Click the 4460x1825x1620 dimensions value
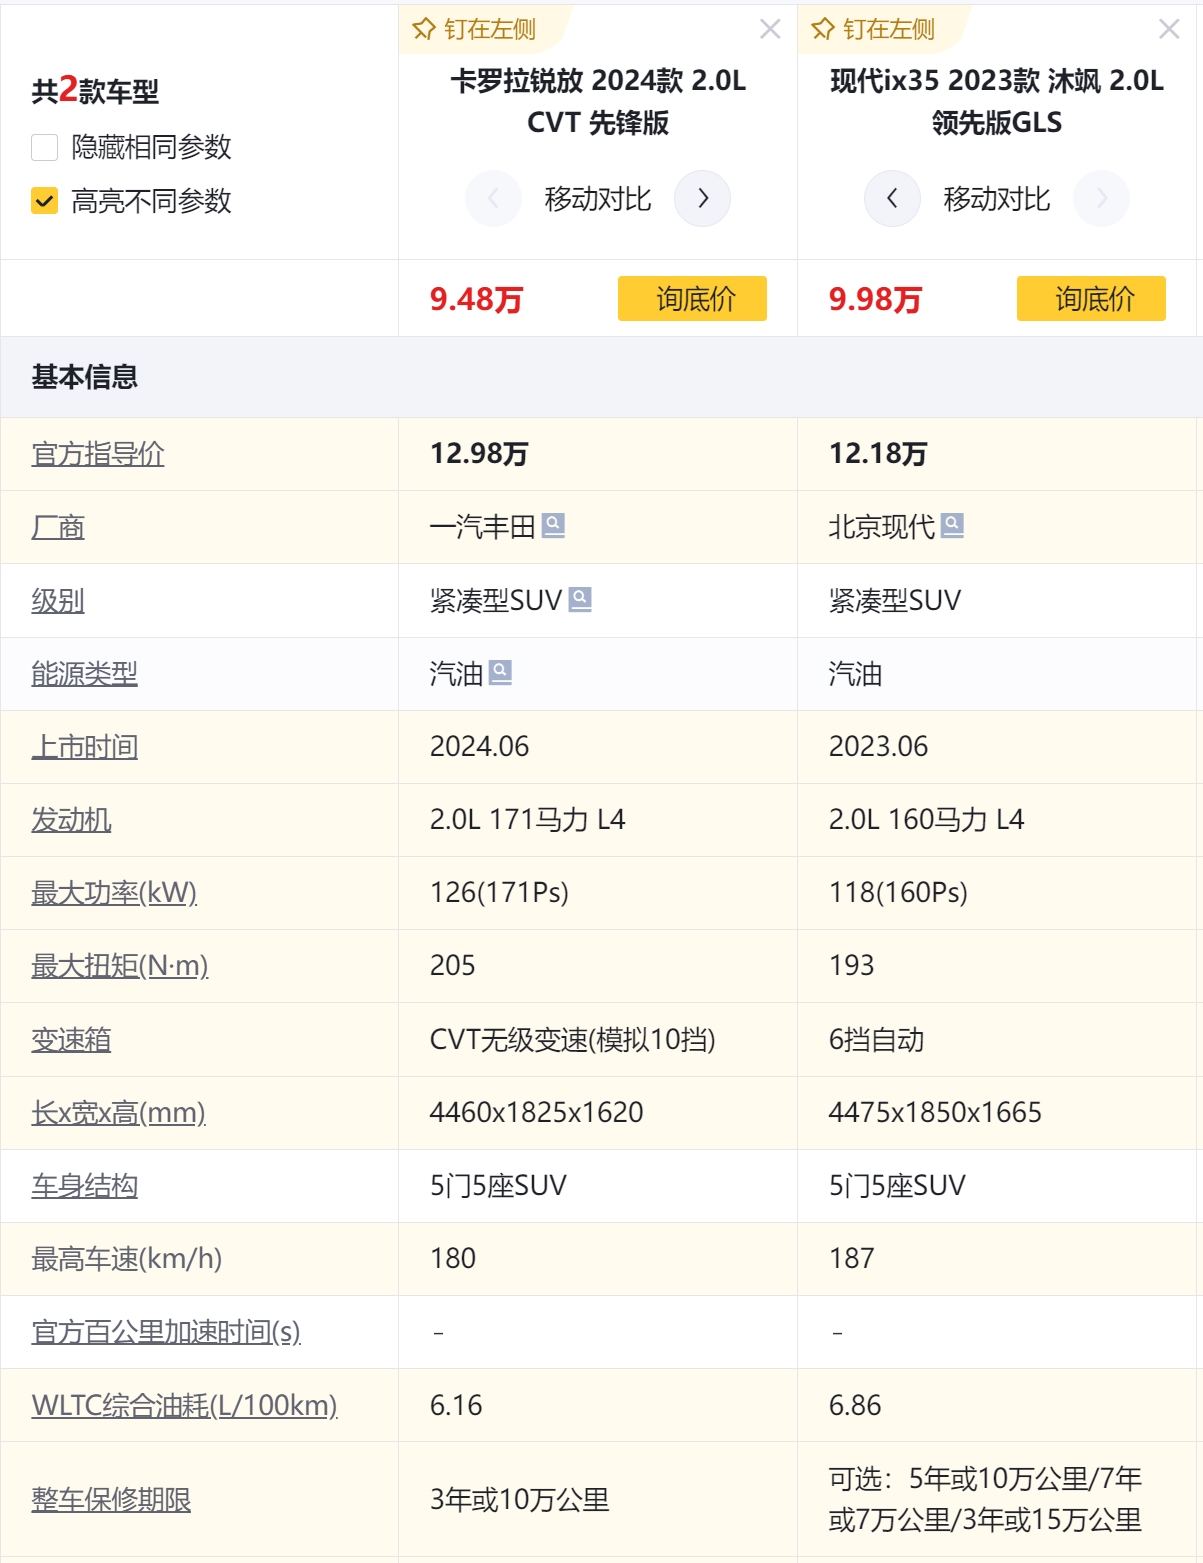Viewport: 1203px width, 1563px height. 536,1112
